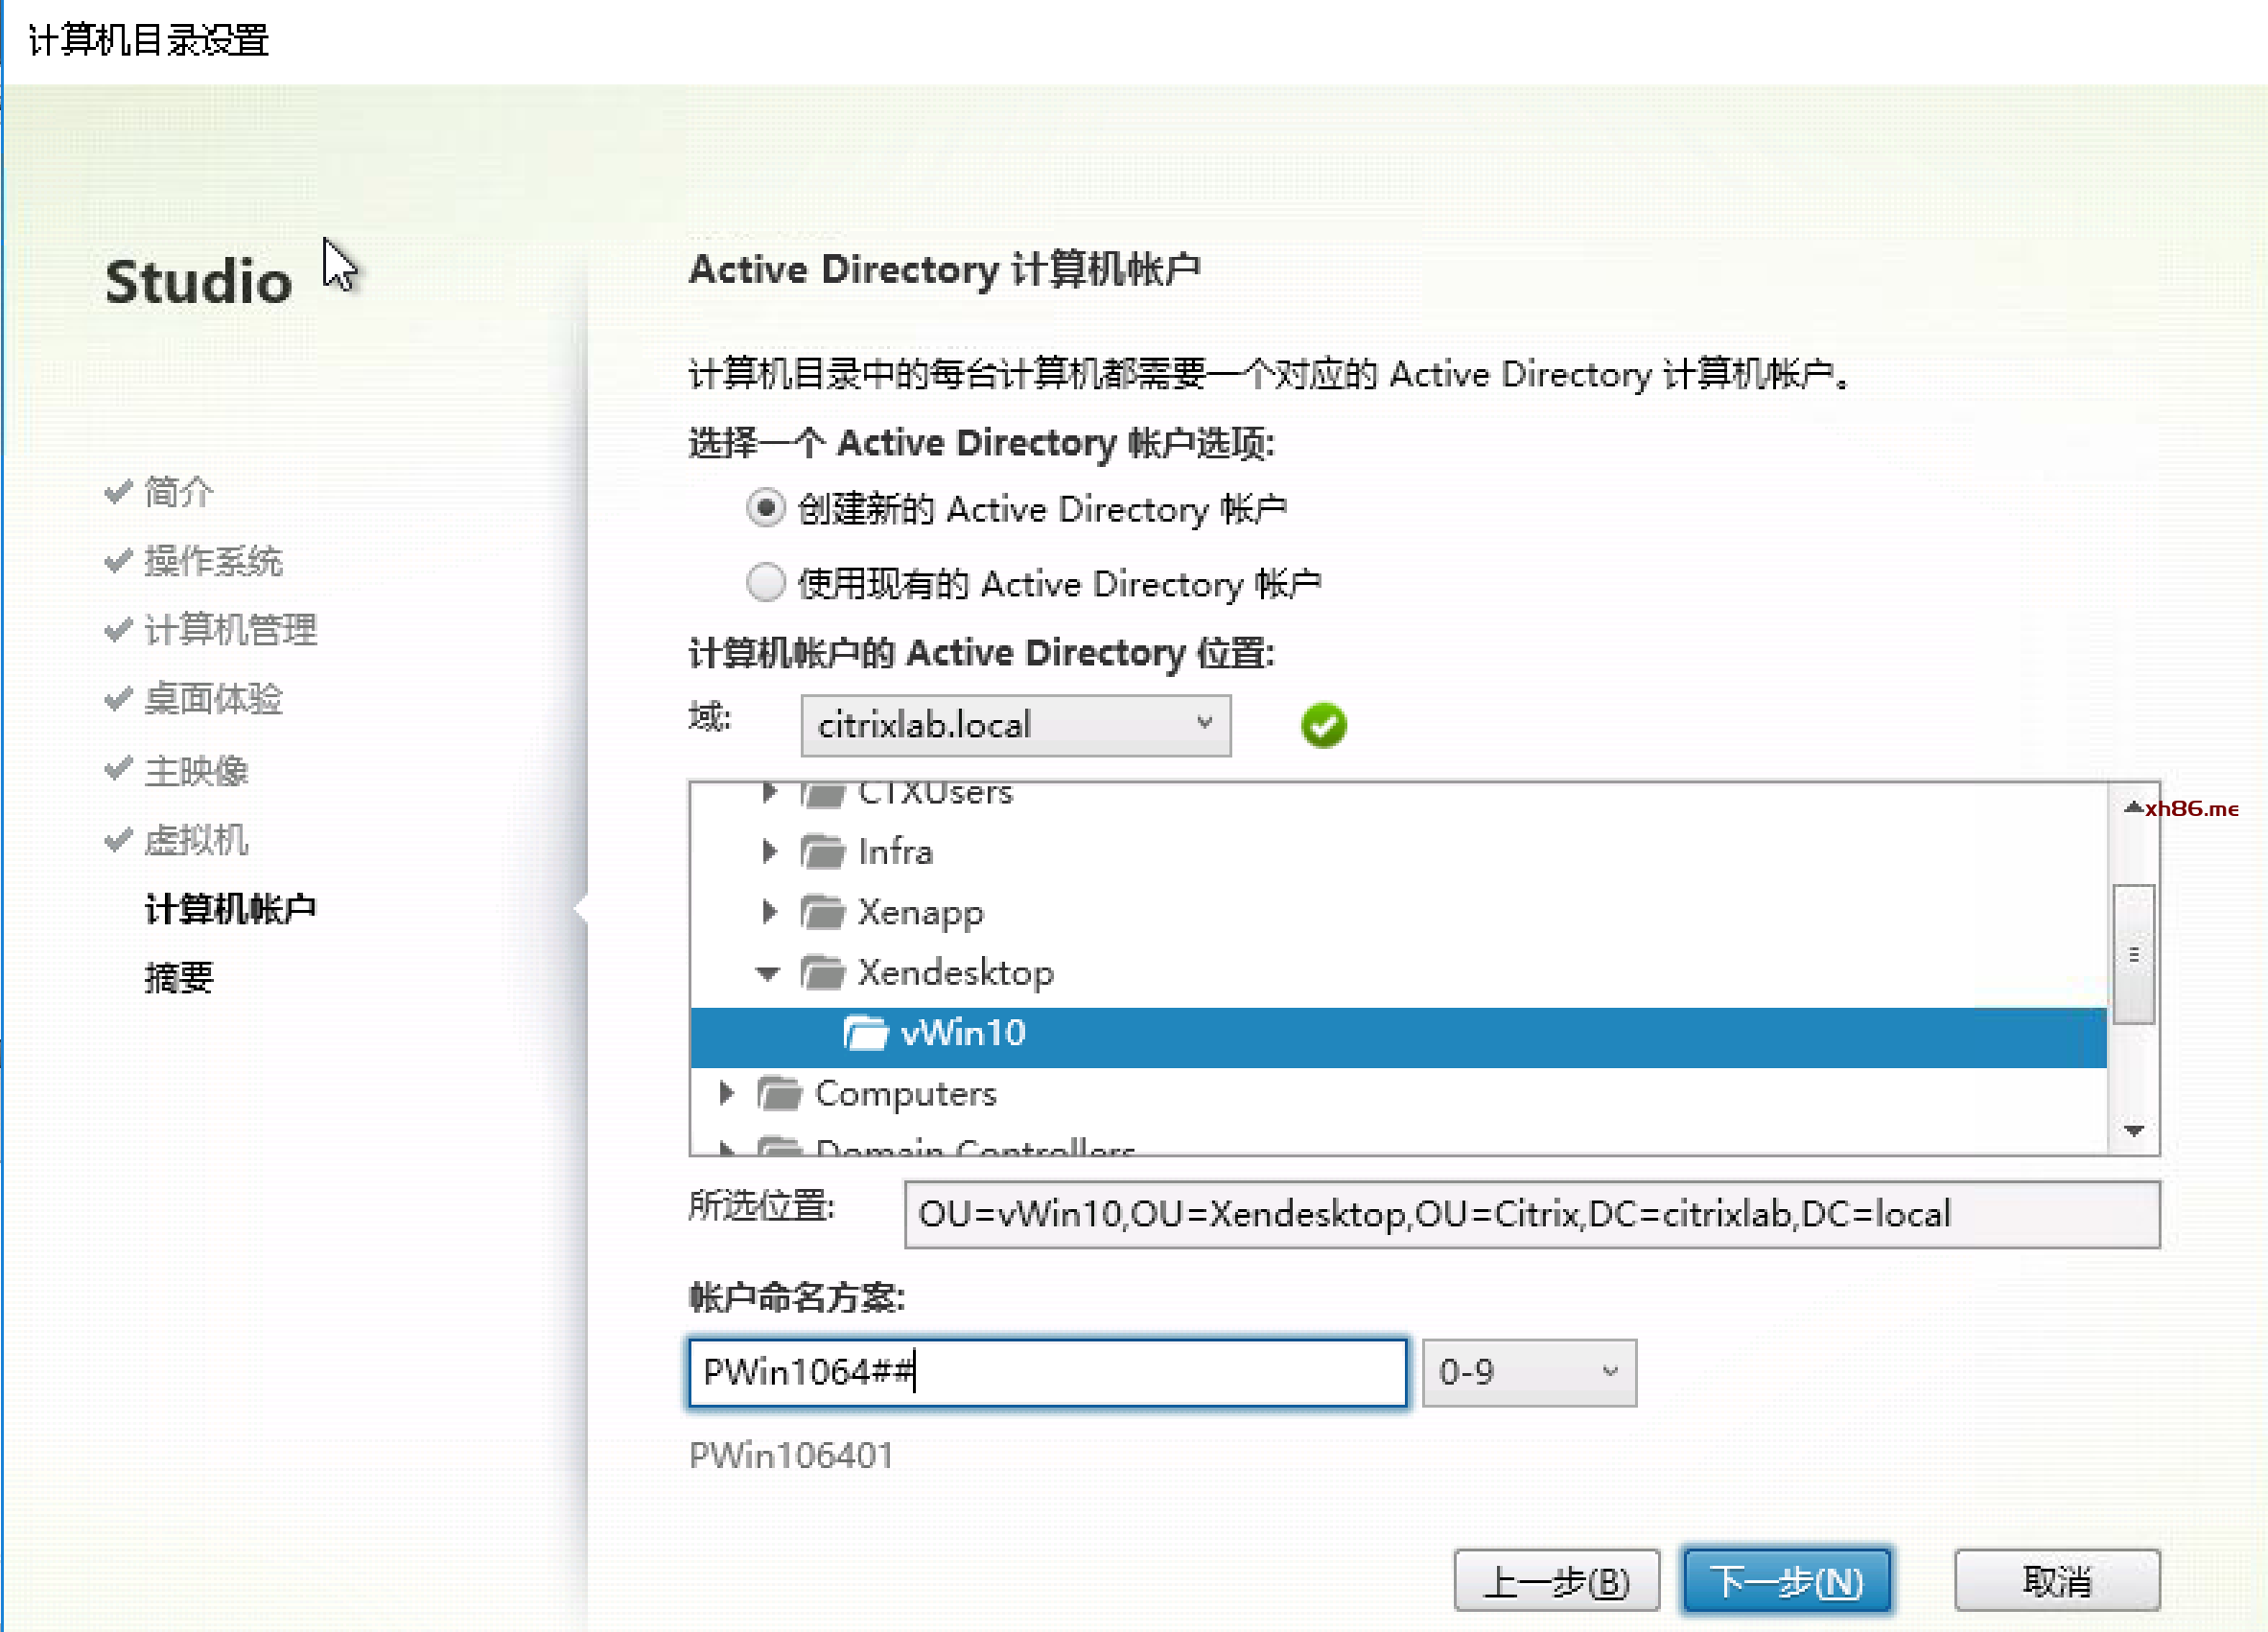Viewport: 2268px width, 1632px height.
Task: Expand the Infra tree node
Action: pyautogui.click(x=768, y=852)
